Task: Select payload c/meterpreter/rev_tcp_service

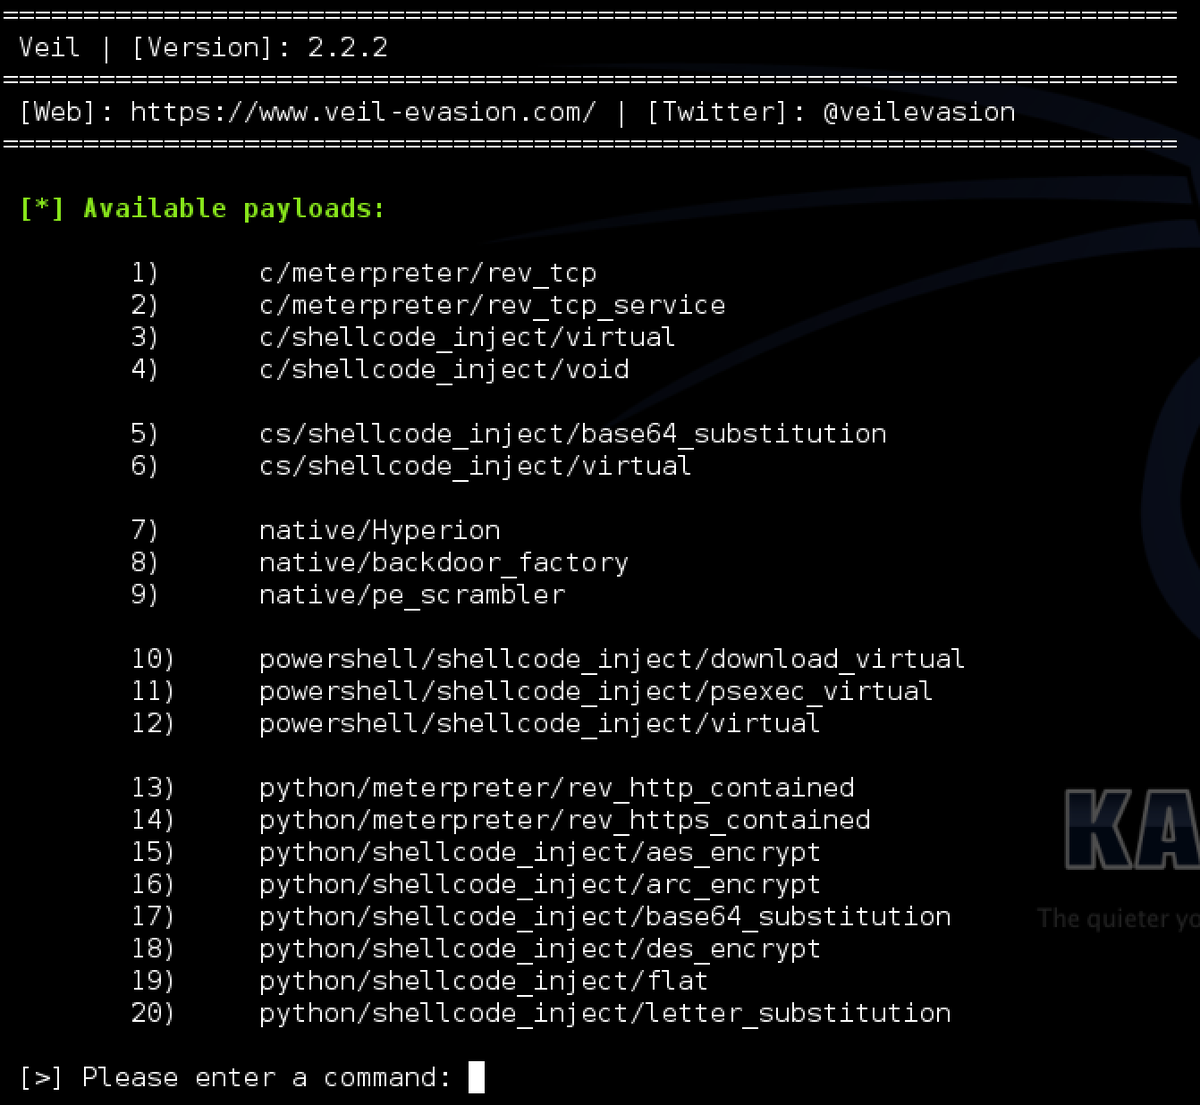Action: [x=492, y=305]
